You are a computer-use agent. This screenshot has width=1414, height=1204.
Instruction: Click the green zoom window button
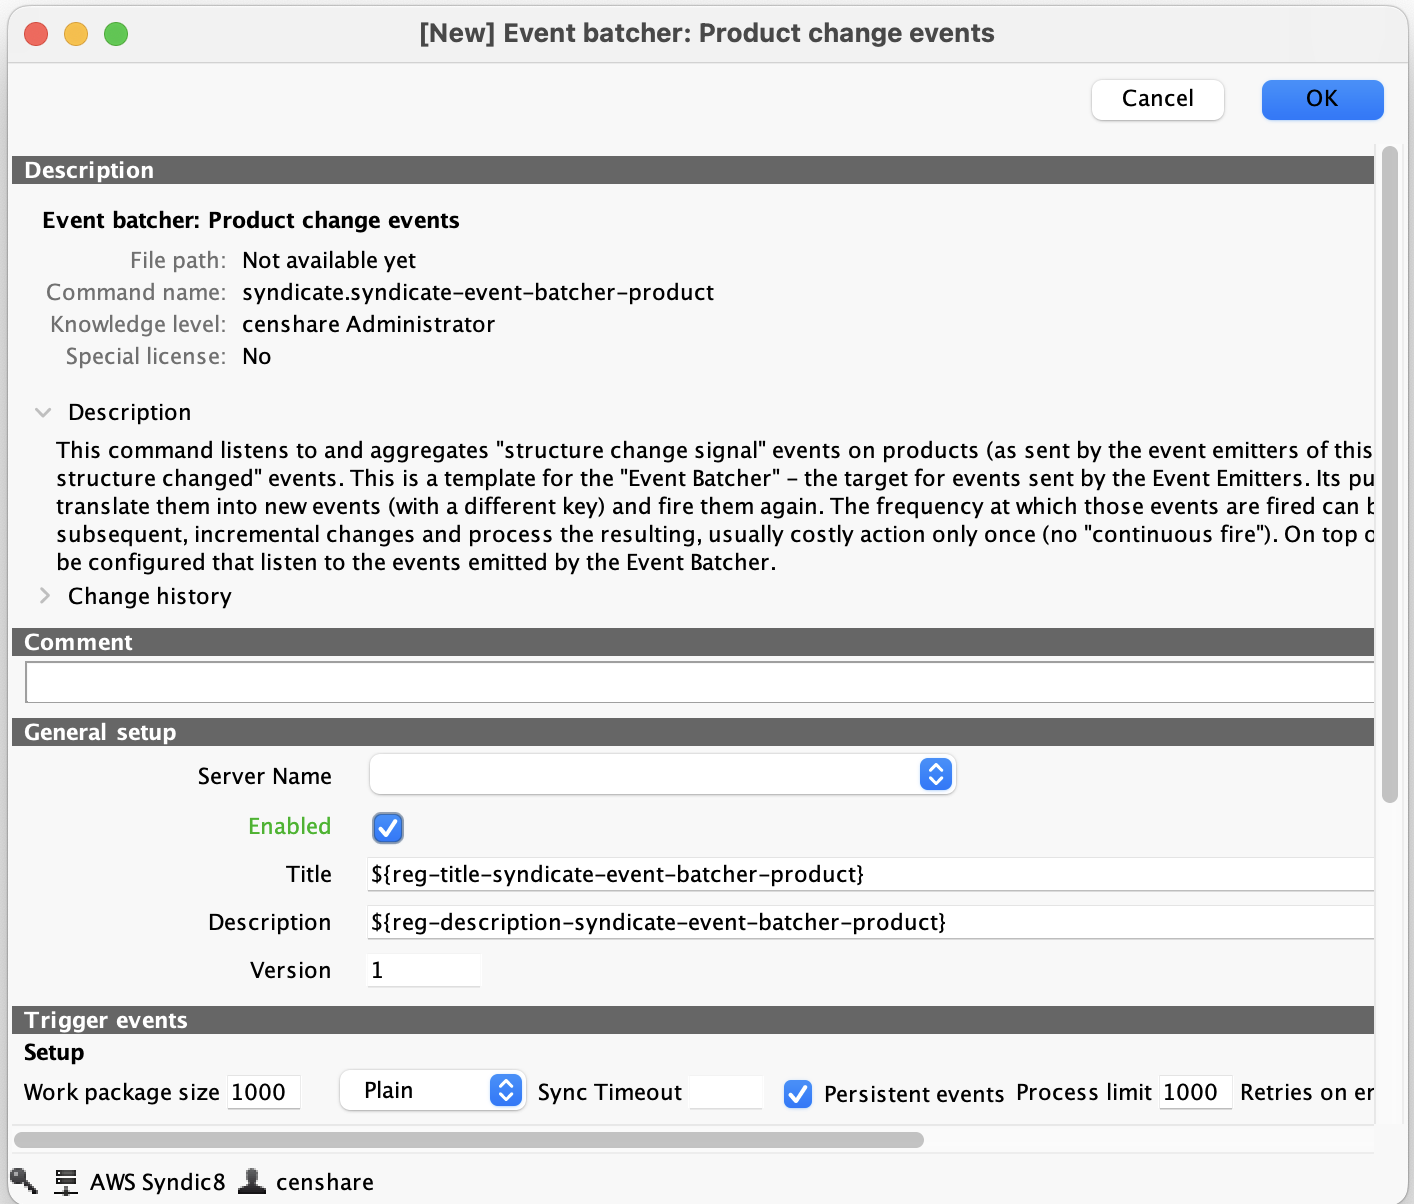[x=116, y=34]
